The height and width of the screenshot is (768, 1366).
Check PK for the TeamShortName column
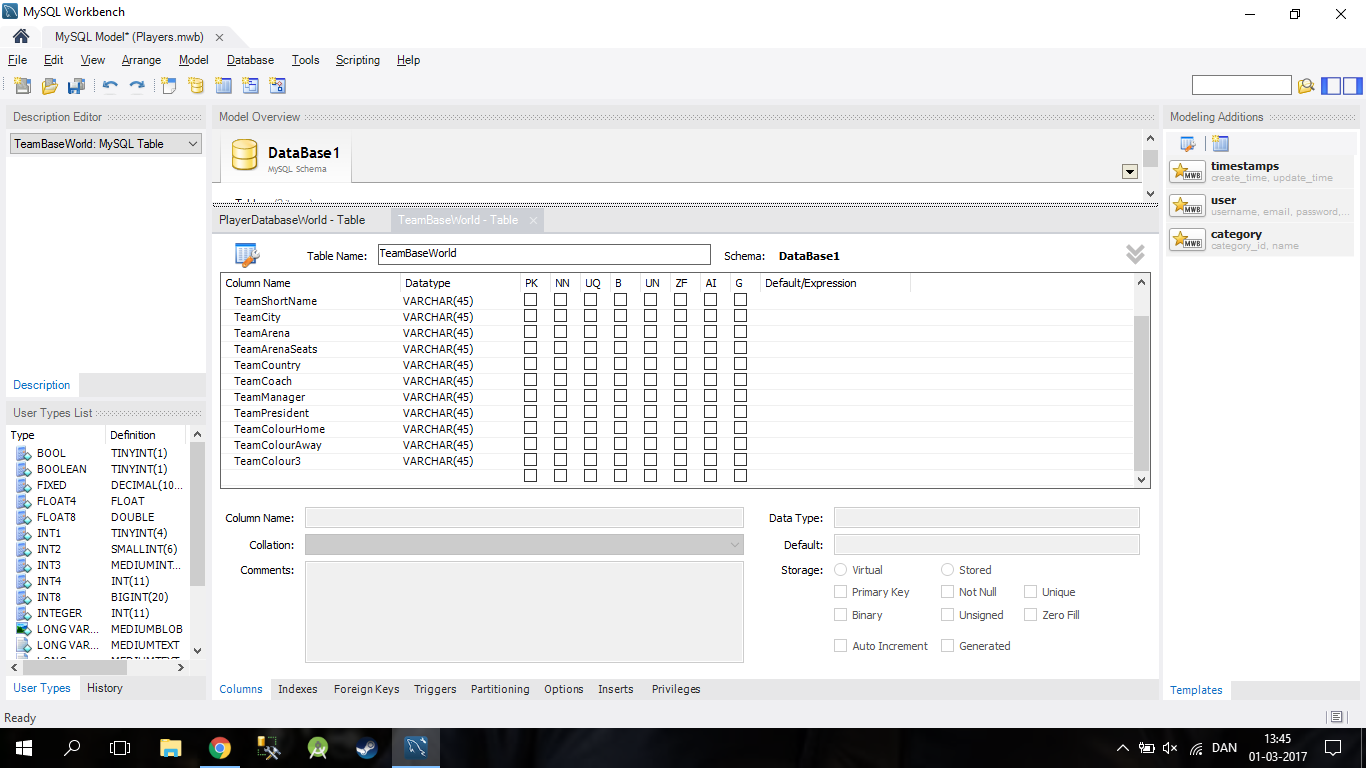tap(531, 300)
